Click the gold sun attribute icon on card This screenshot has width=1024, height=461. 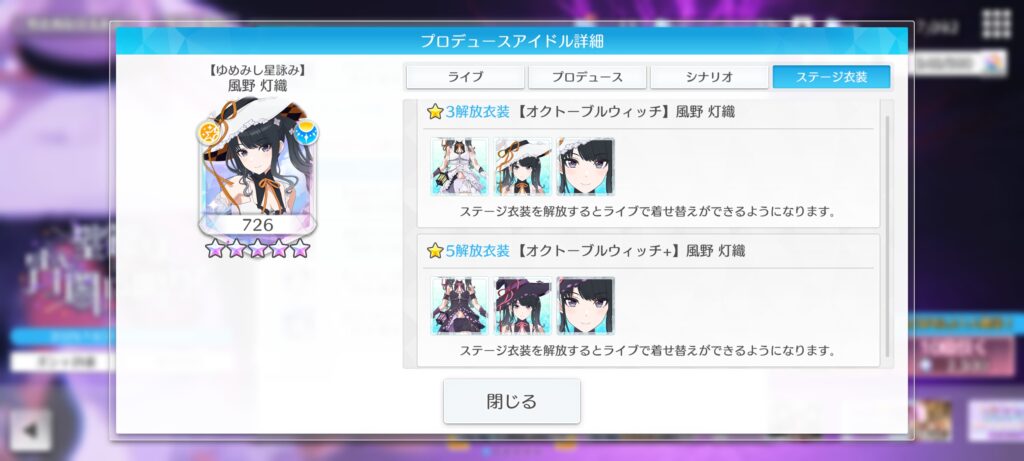point(210,133)
